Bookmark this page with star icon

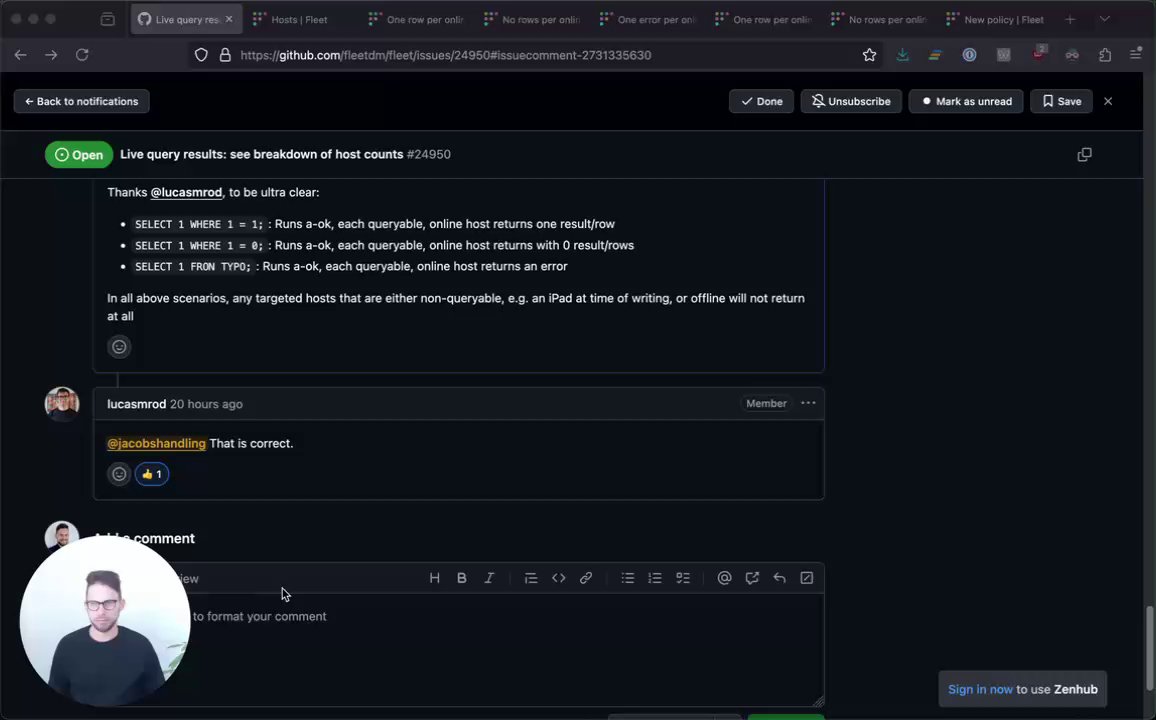pyautogui.click(x=869, y=55)
